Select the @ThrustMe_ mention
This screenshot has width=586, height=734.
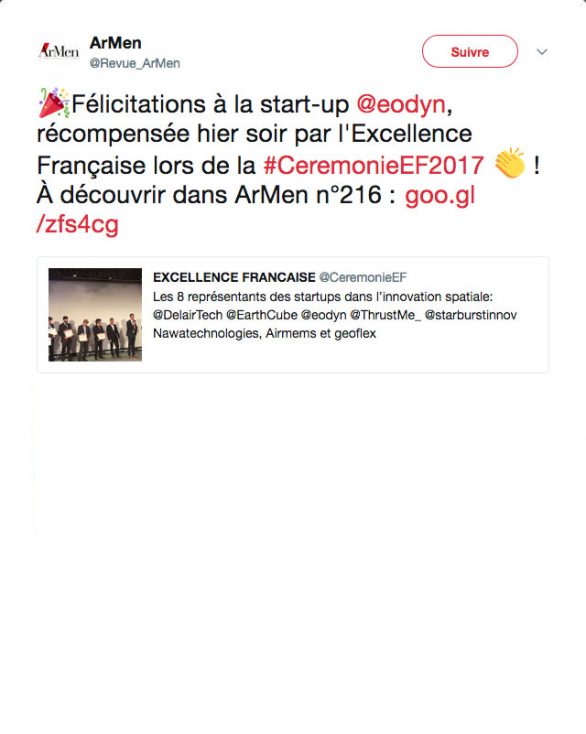385,315
